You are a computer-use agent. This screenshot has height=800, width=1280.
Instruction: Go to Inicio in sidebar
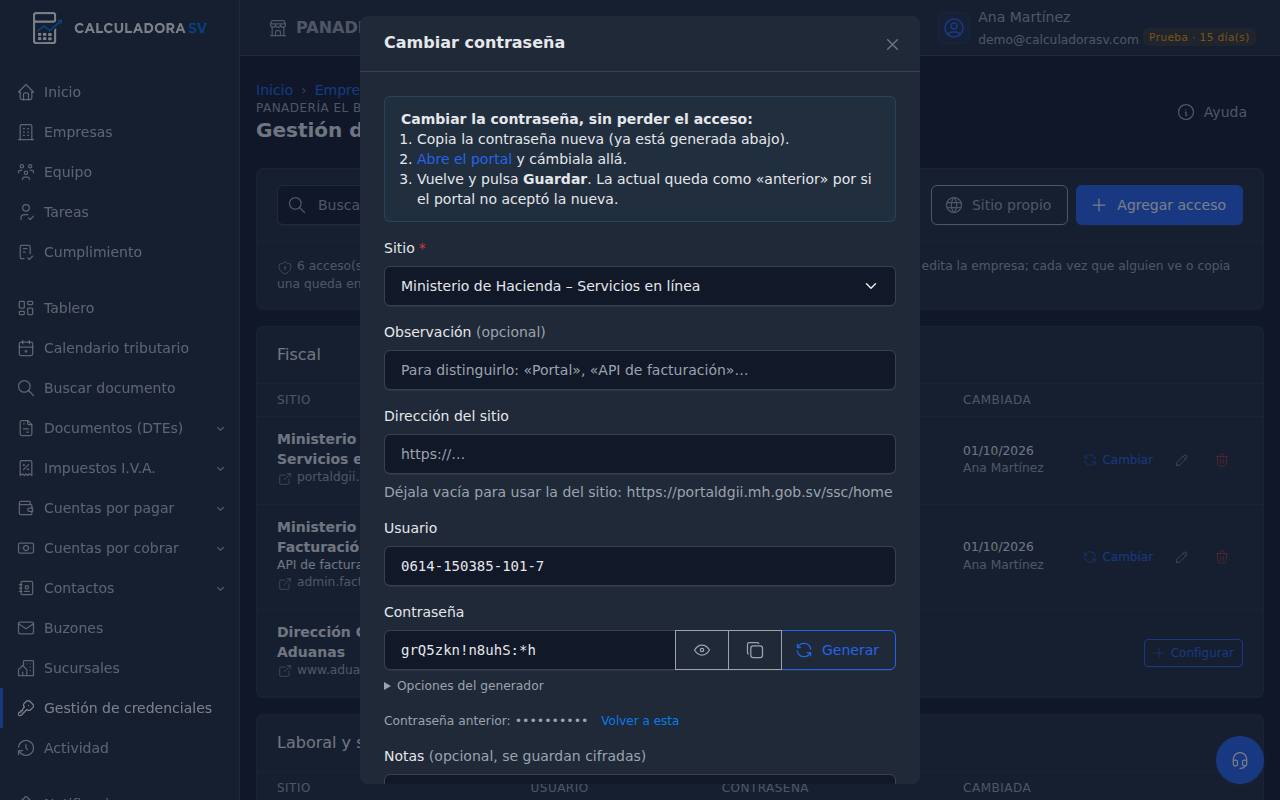click(x=120, y=92)
